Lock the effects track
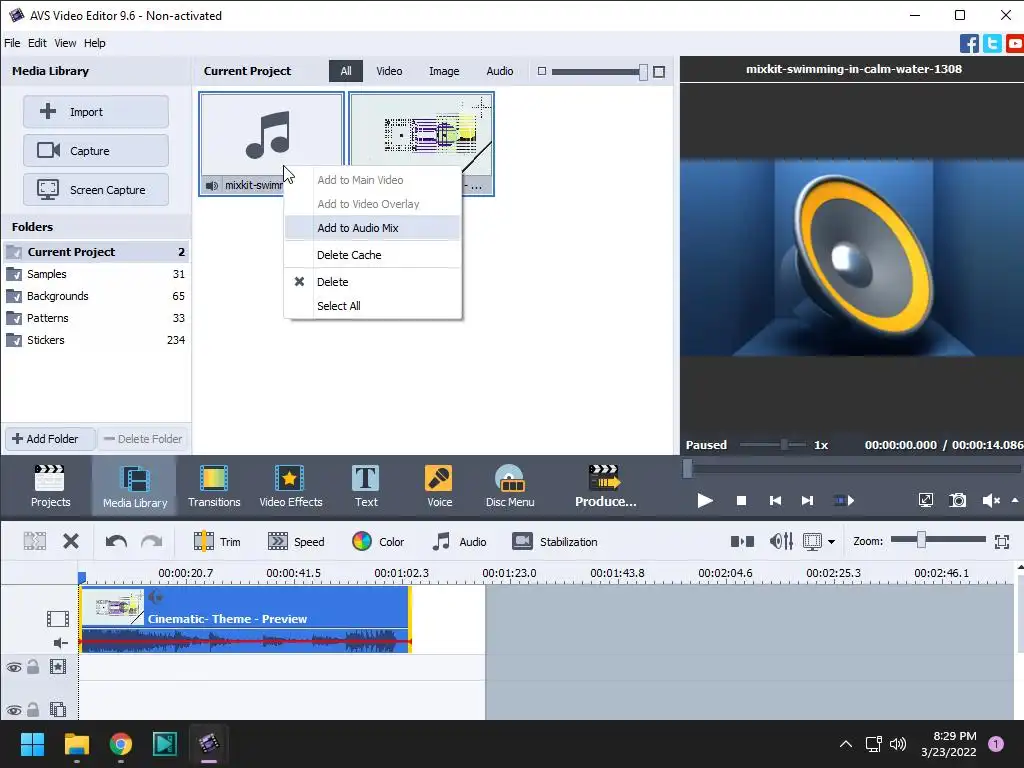Image resolution: width=1024 pixels, height=768 pixels. [33, 667]
